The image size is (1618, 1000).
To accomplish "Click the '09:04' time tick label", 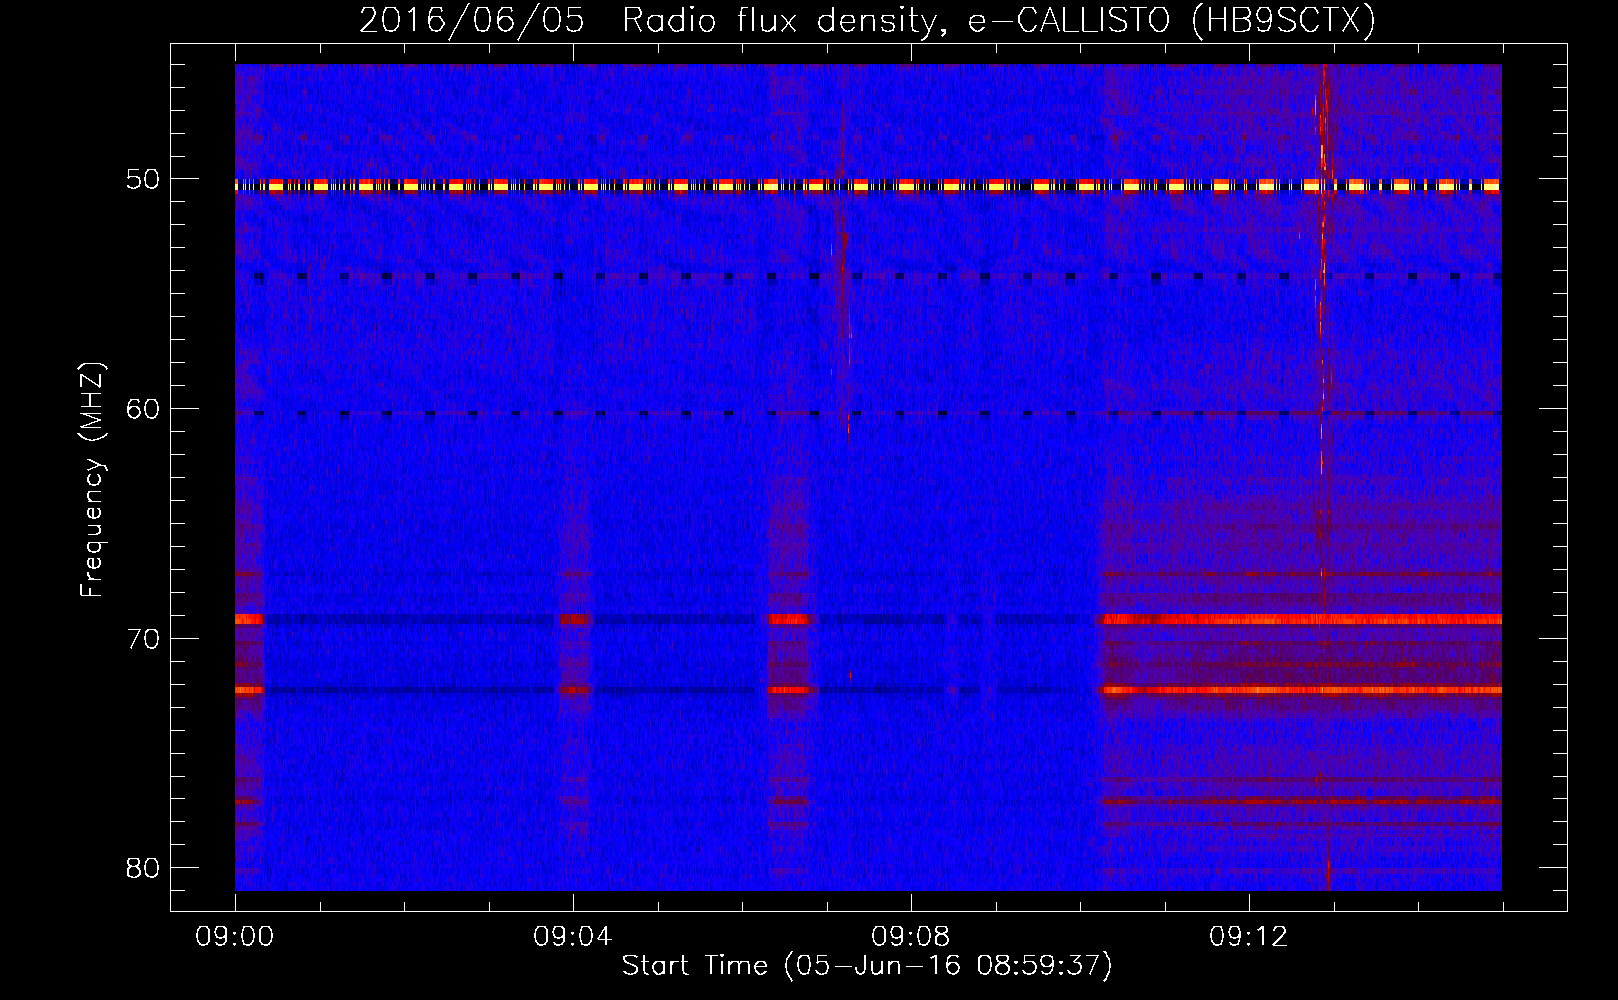I will coord(573,937).
